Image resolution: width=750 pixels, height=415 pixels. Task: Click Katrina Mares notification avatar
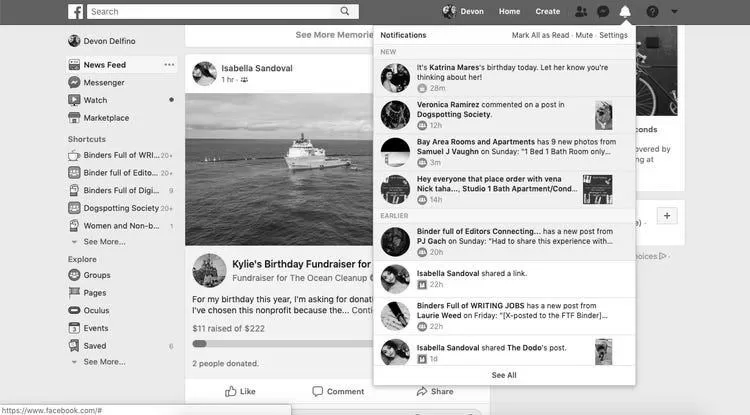(x=395, y=78)
